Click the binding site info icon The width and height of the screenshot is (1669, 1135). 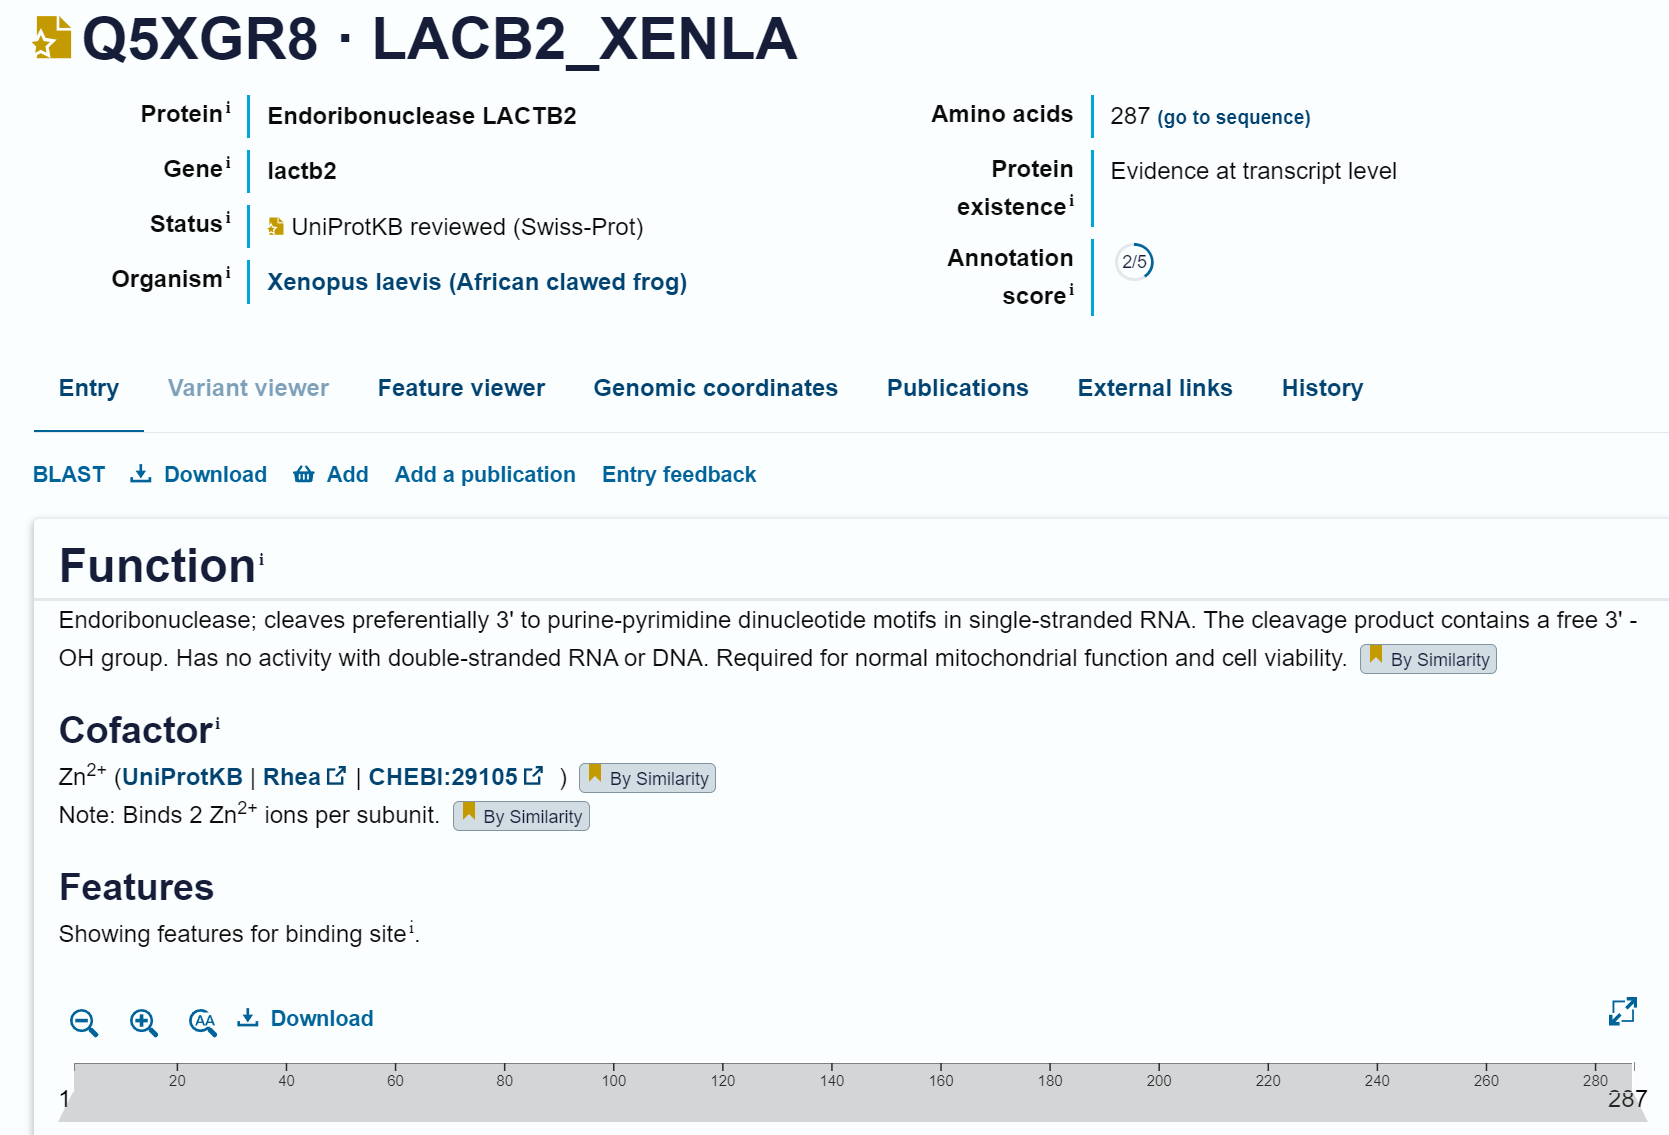[411, 927]
